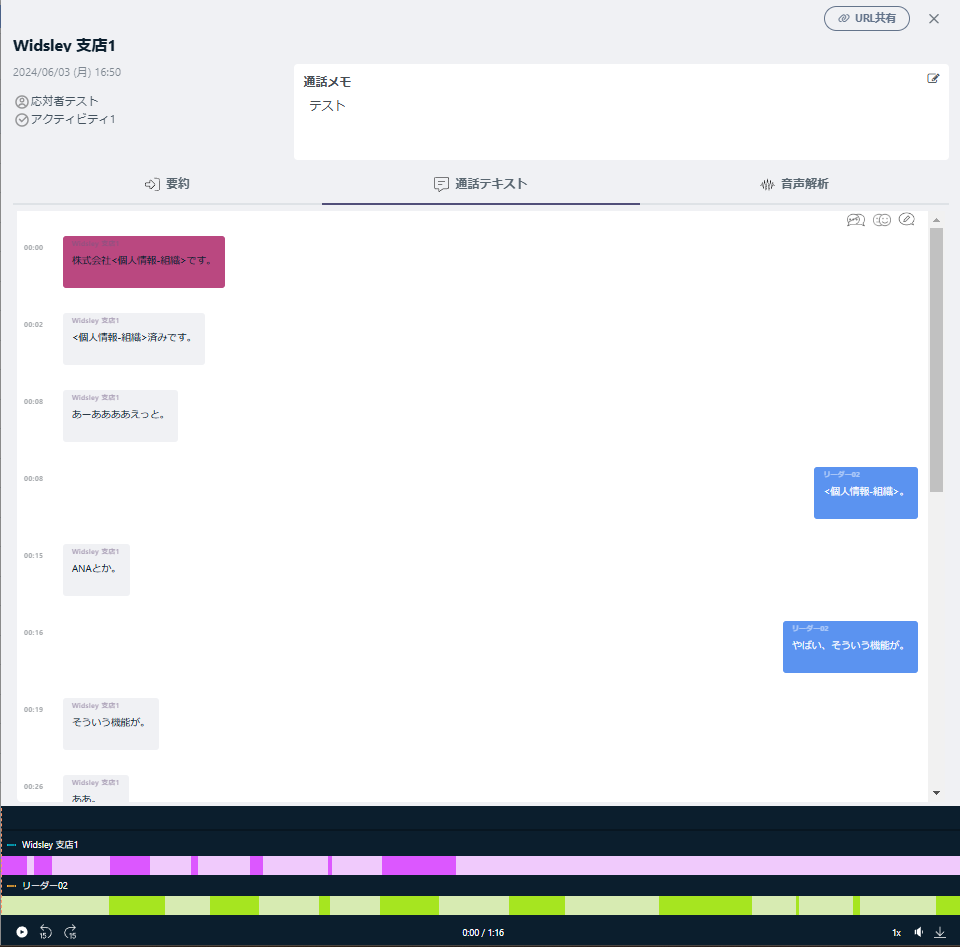This screenshot has height=947, width=960.
Task: Mute the audio with the speaker icon
Action: point(918,932)
